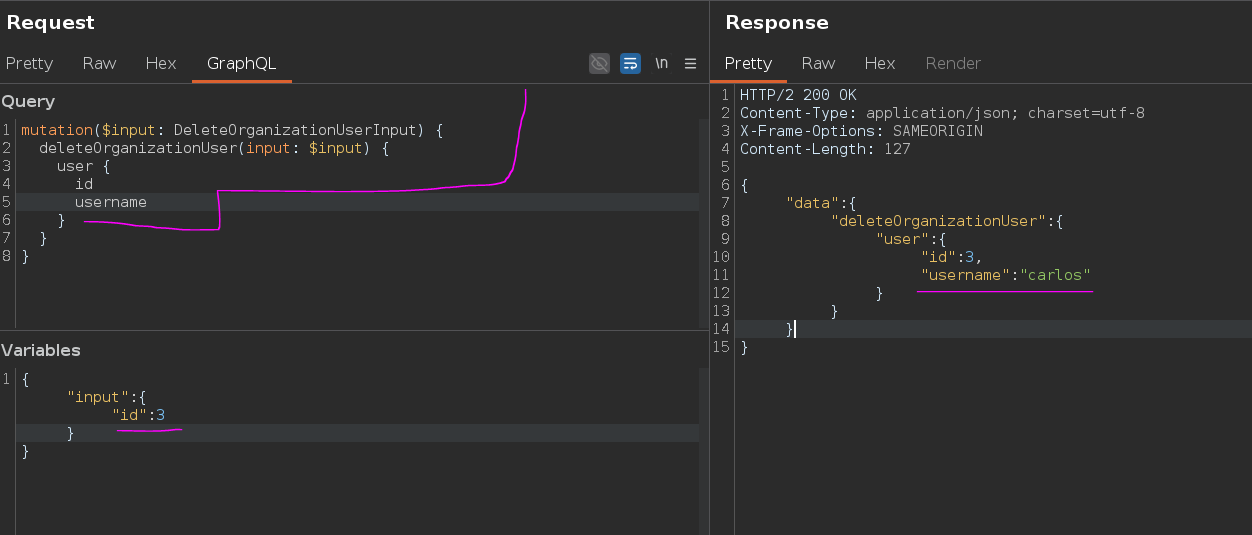Select the GraphQL request tab
Image resolution: width=1252 pixels, height=535 pixels.
click(x=241, y=63)
